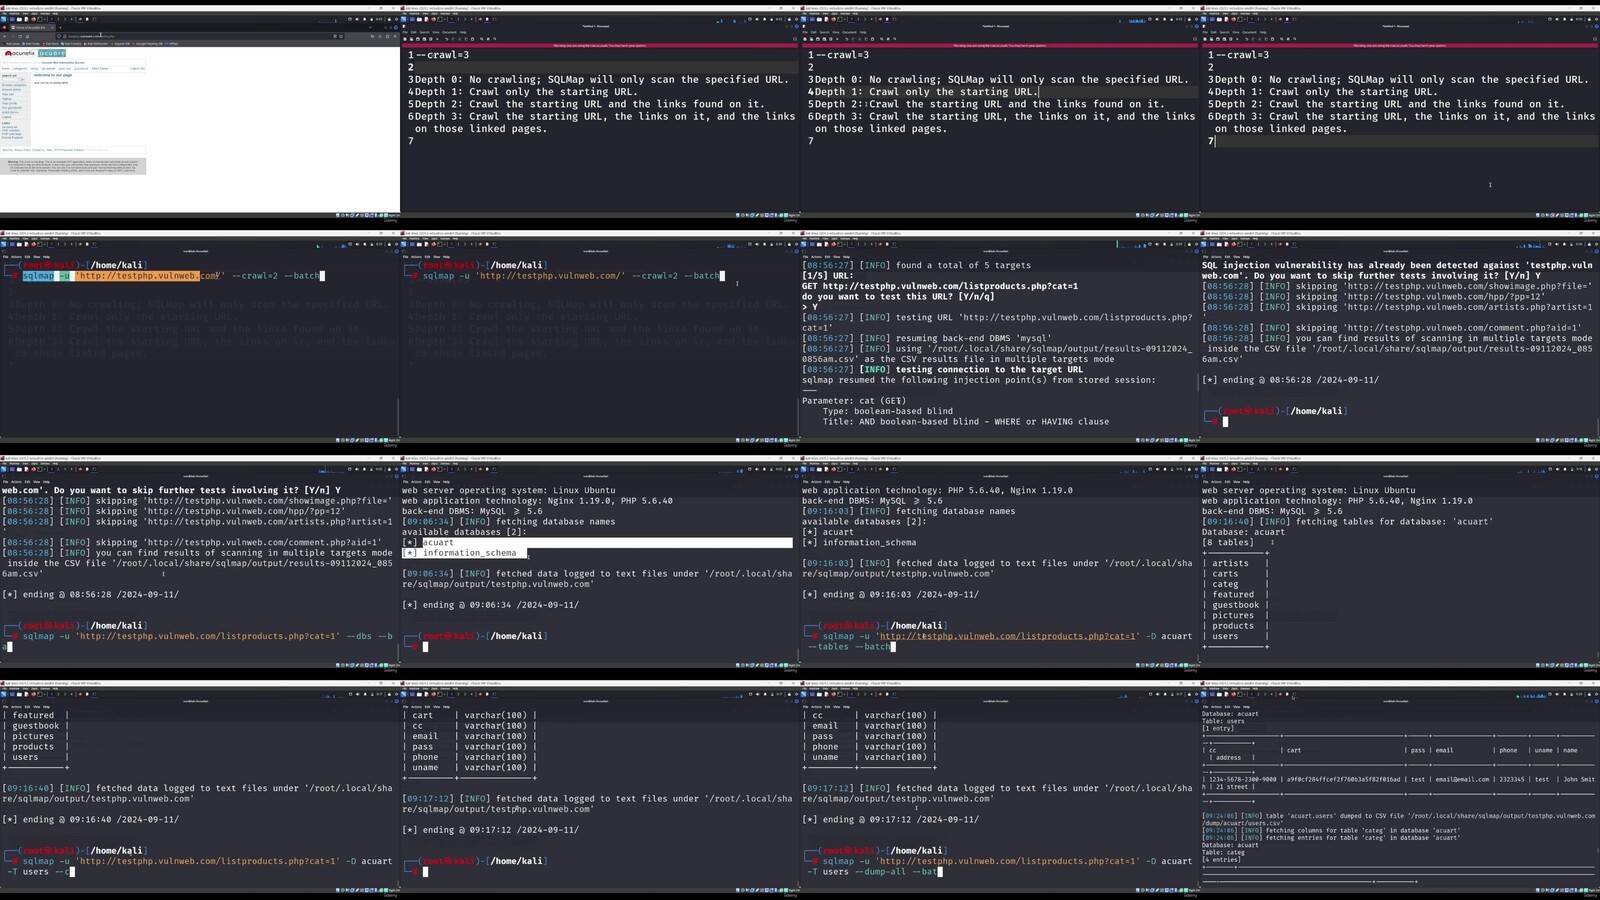Viewport: 1600px width, 900px height.
Task: Click the sqlmap command ending '-T users --c'
Action: (x=199, y=866)
